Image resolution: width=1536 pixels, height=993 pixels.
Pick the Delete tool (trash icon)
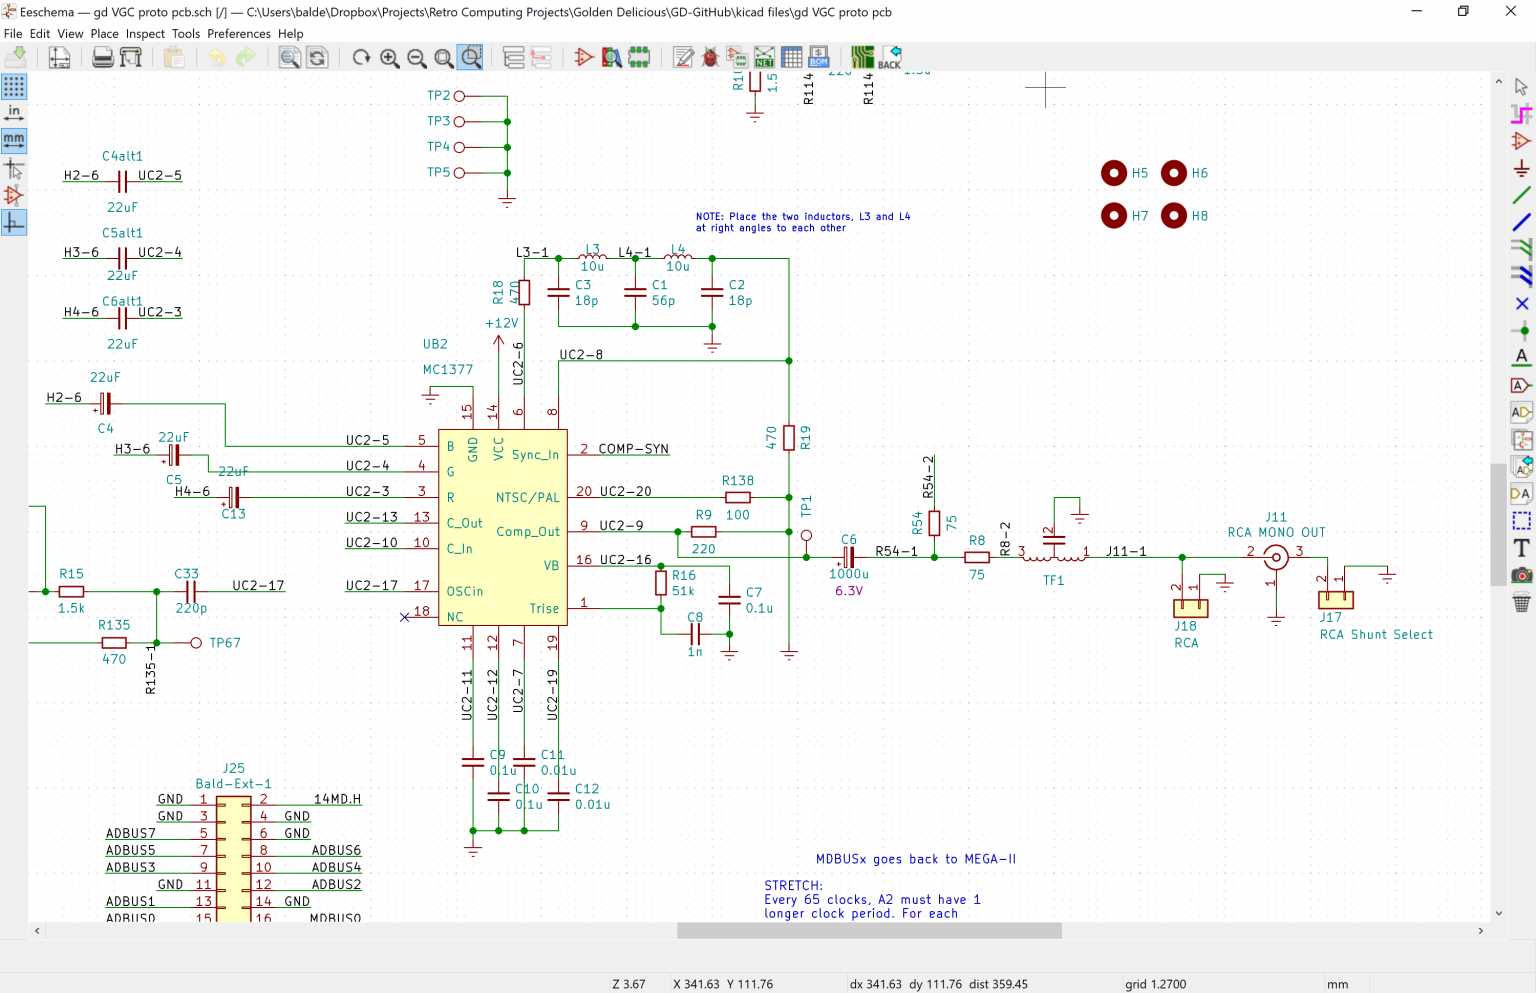1523,599
